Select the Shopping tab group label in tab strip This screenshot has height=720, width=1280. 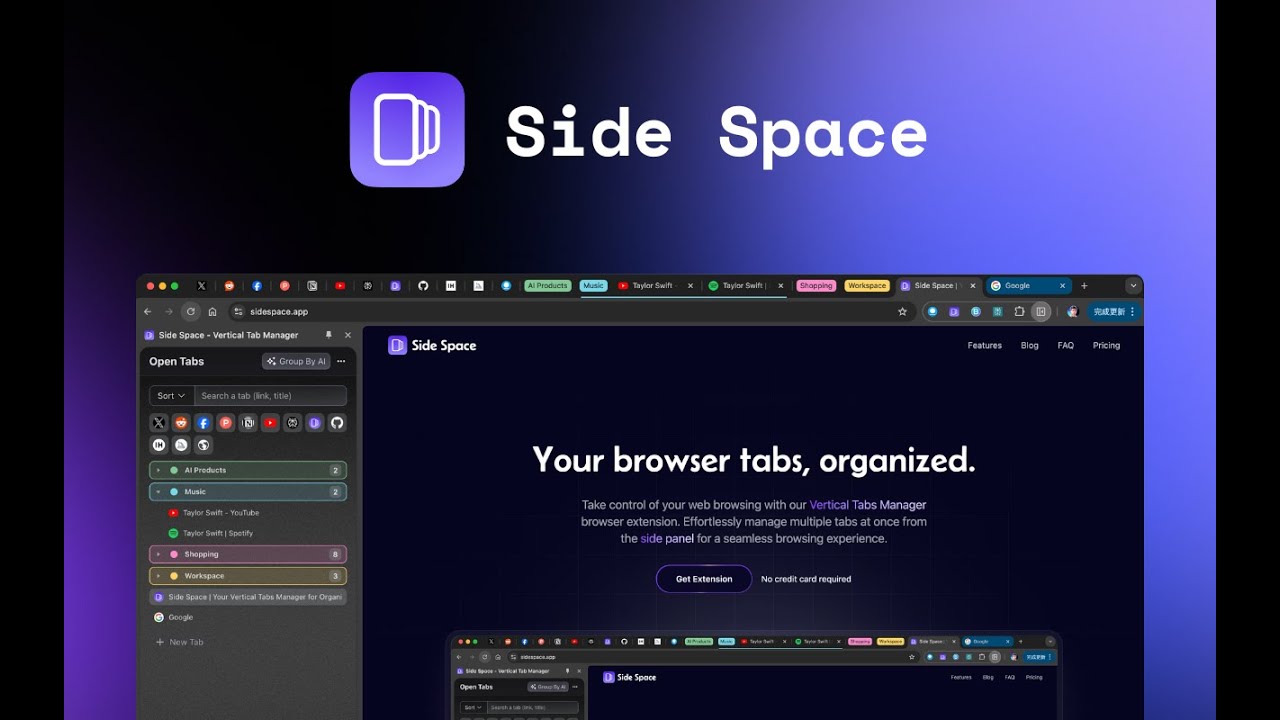click(x=816, y=285)
